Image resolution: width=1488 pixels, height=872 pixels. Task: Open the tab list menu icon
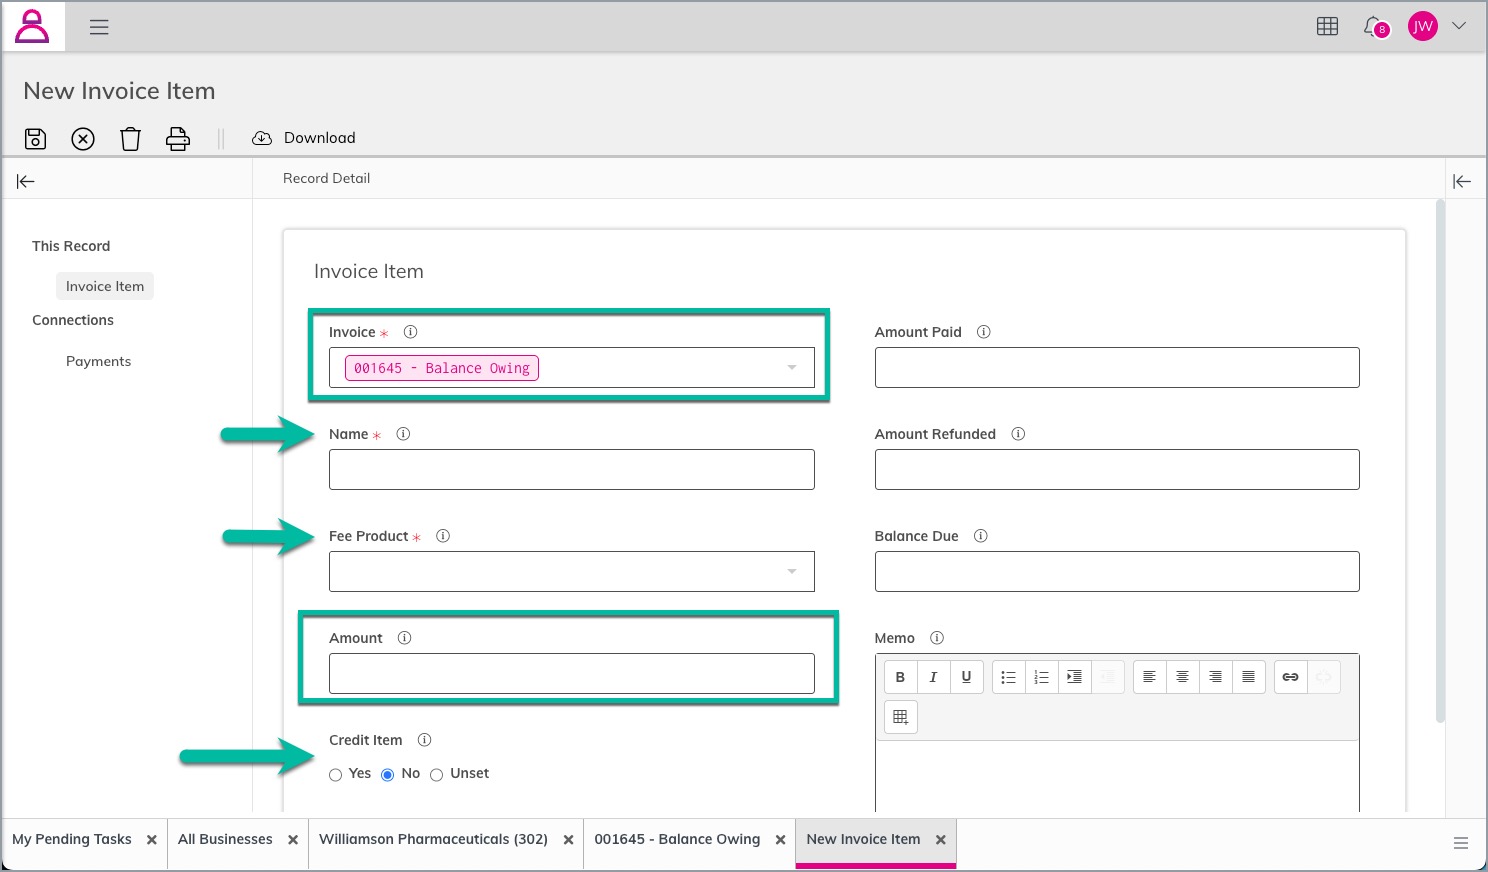(1461, 843)
